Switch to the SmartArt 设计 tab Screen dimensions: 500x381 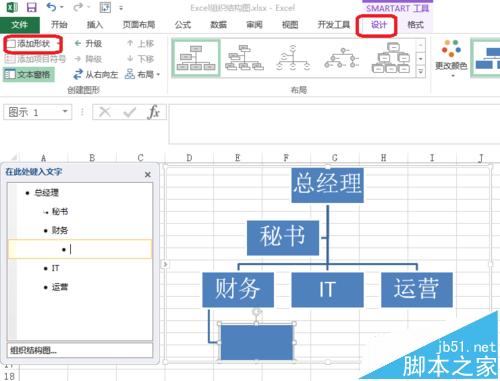(379, 25)
